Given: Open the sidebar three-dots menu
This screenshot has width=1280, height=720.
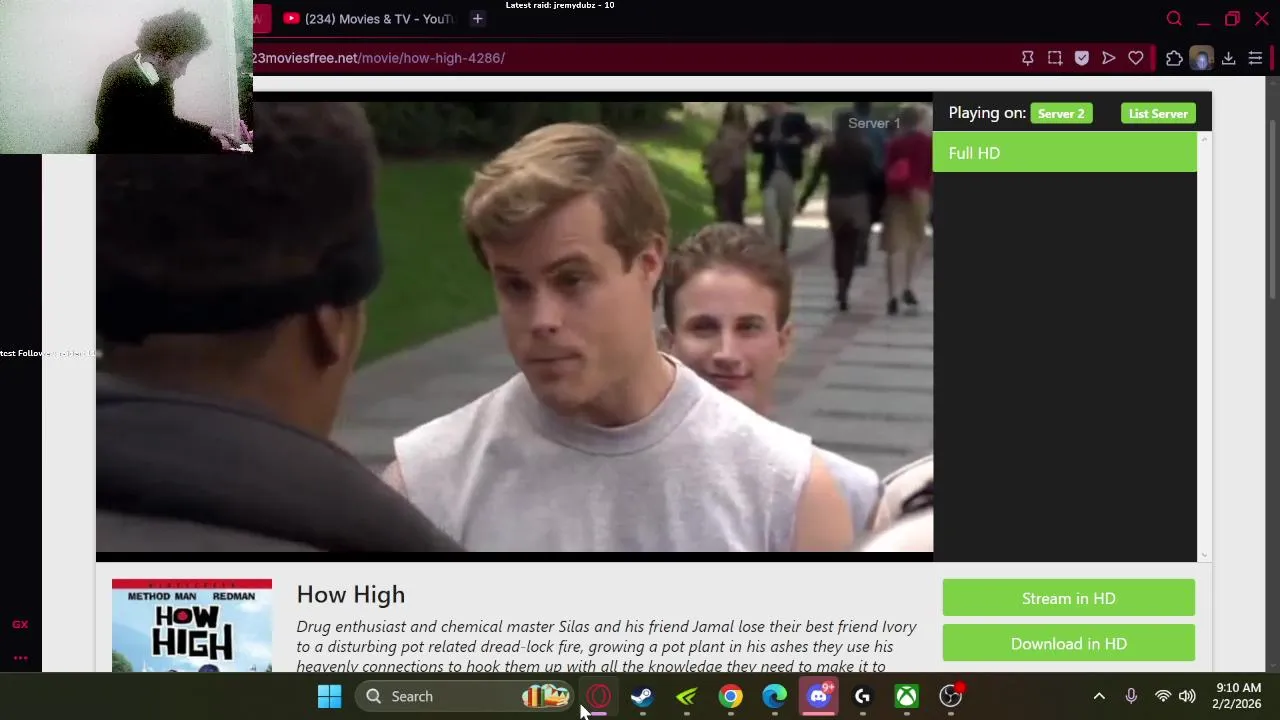Looking at the screenshot, I should pyautogui.click(x=20, y=657).
